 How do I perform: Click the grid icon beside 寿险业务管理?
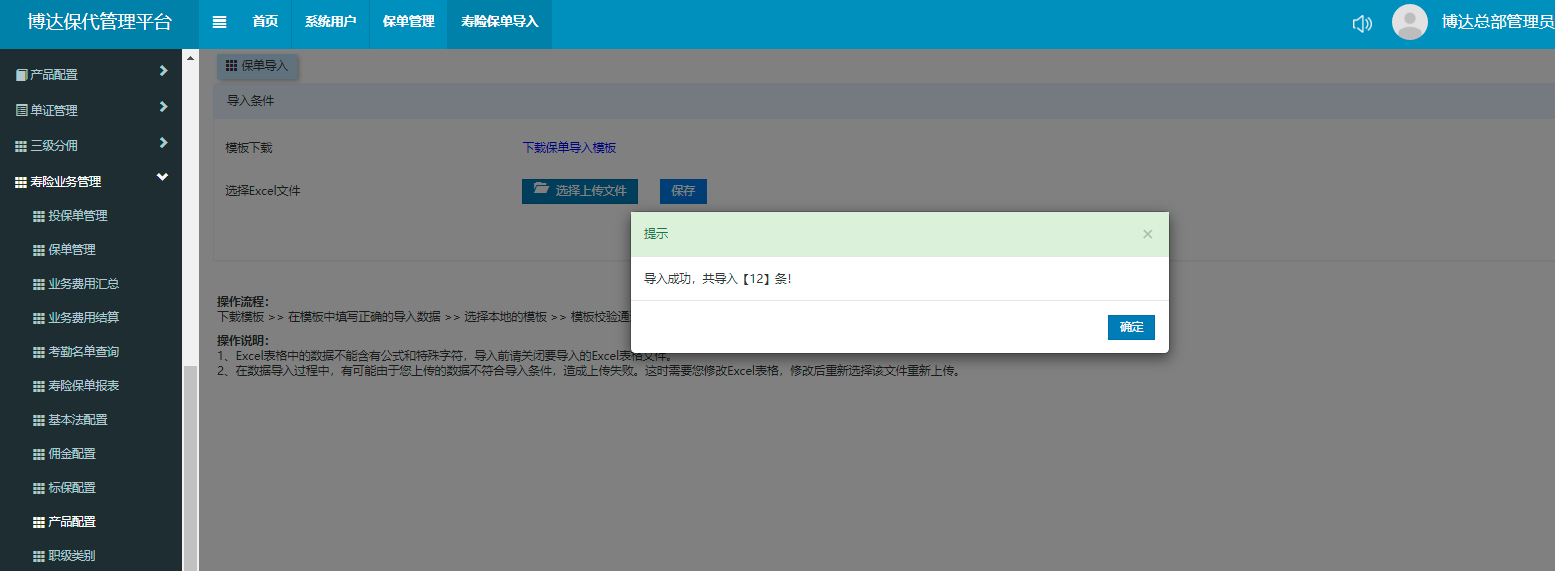pyautogui.click(x=21, y=182)
